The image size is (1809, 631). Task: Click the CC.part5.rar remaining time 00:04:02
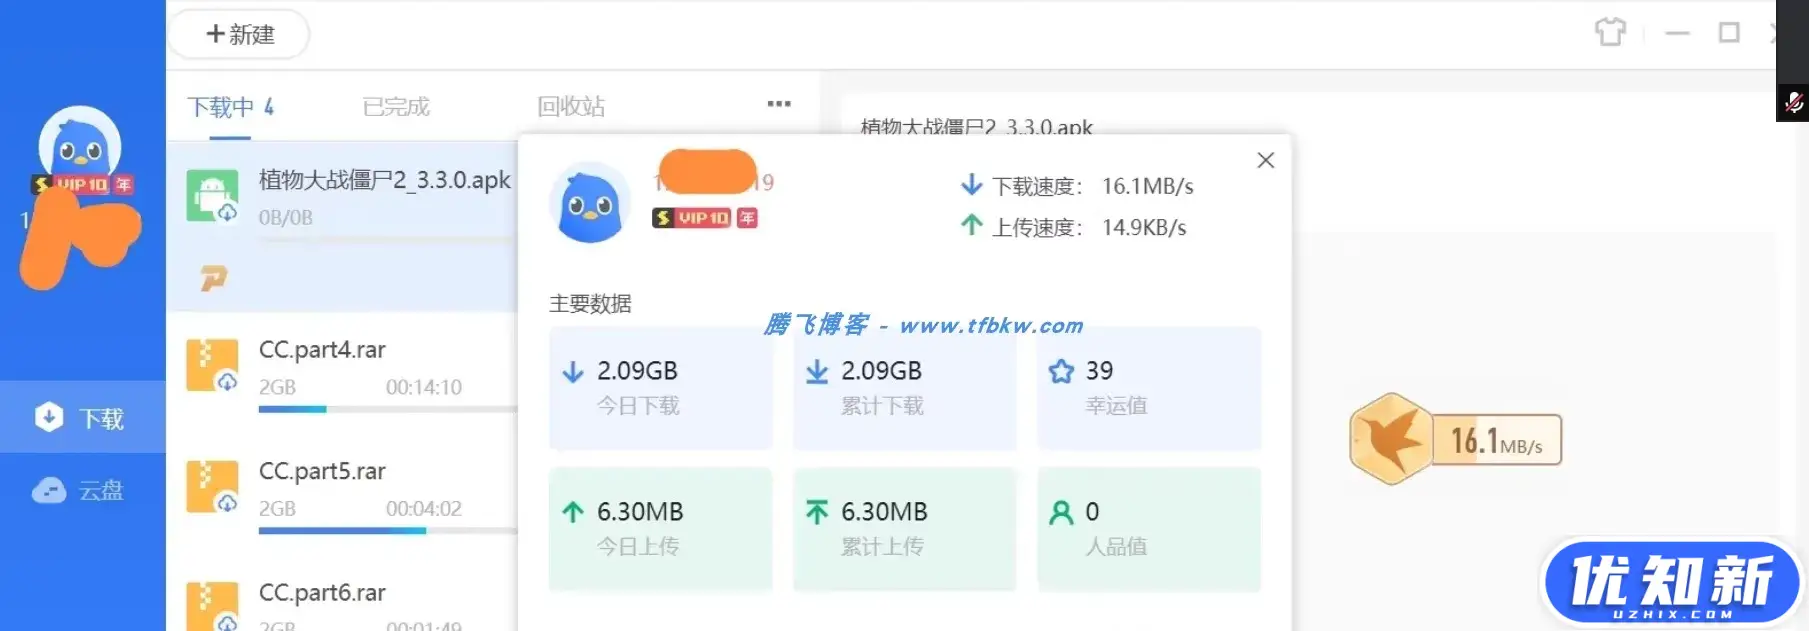click(424, 508)
